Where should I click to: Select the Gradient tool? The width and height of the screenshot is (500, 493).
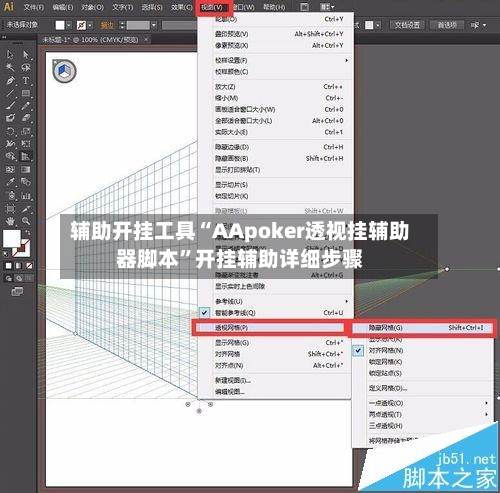coord(26,169)
